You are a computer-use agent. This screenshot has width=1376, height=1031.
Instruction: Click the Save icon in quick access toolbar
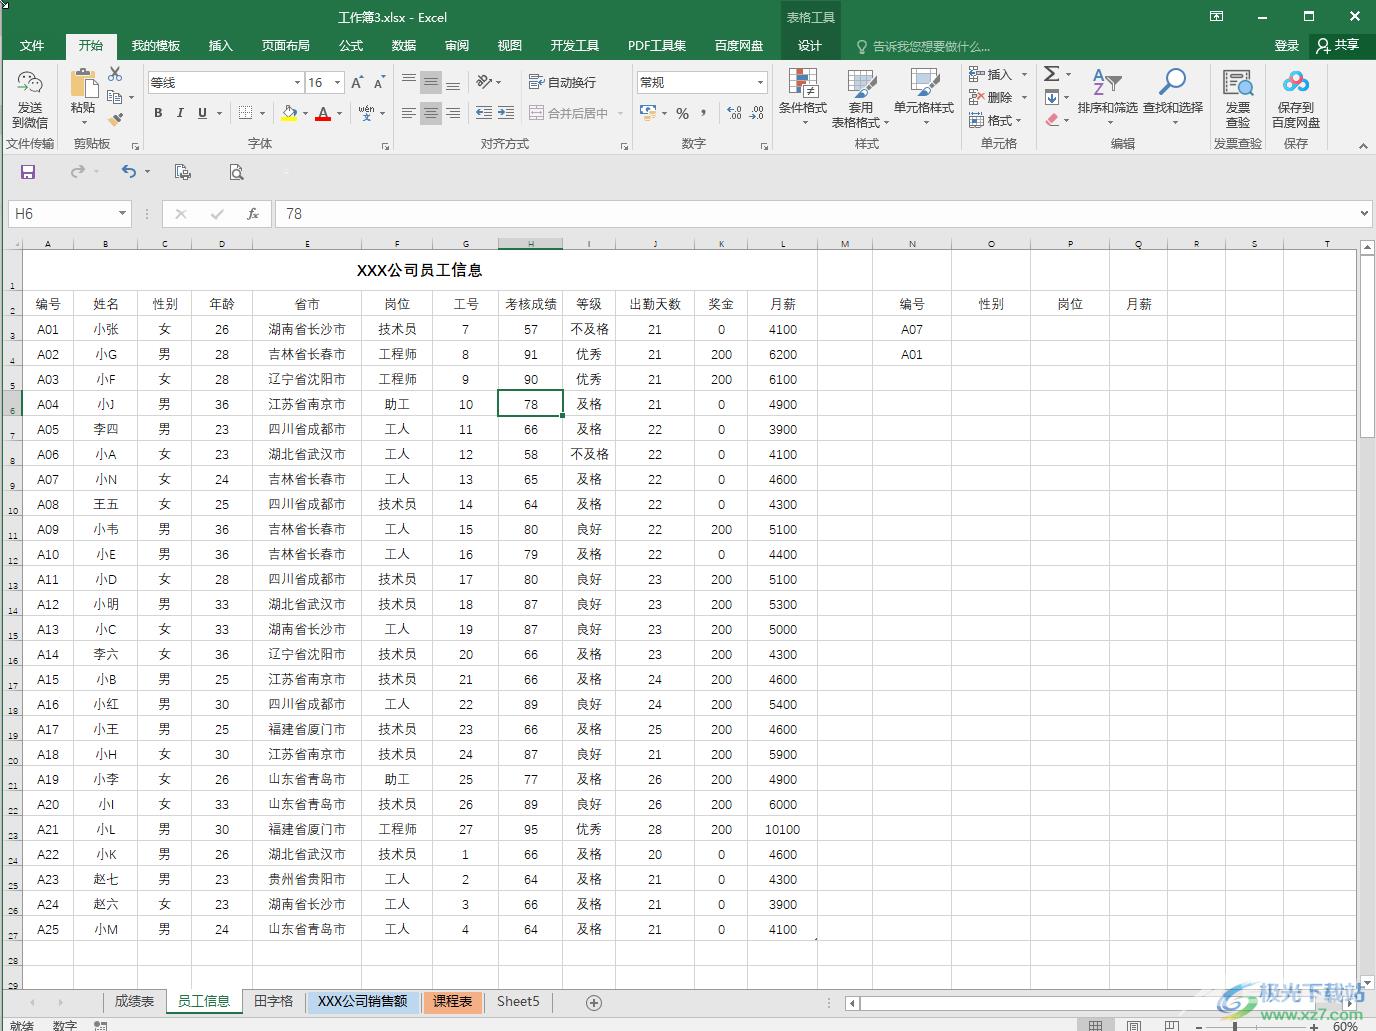pyautogui.click(x=28, y=172)
